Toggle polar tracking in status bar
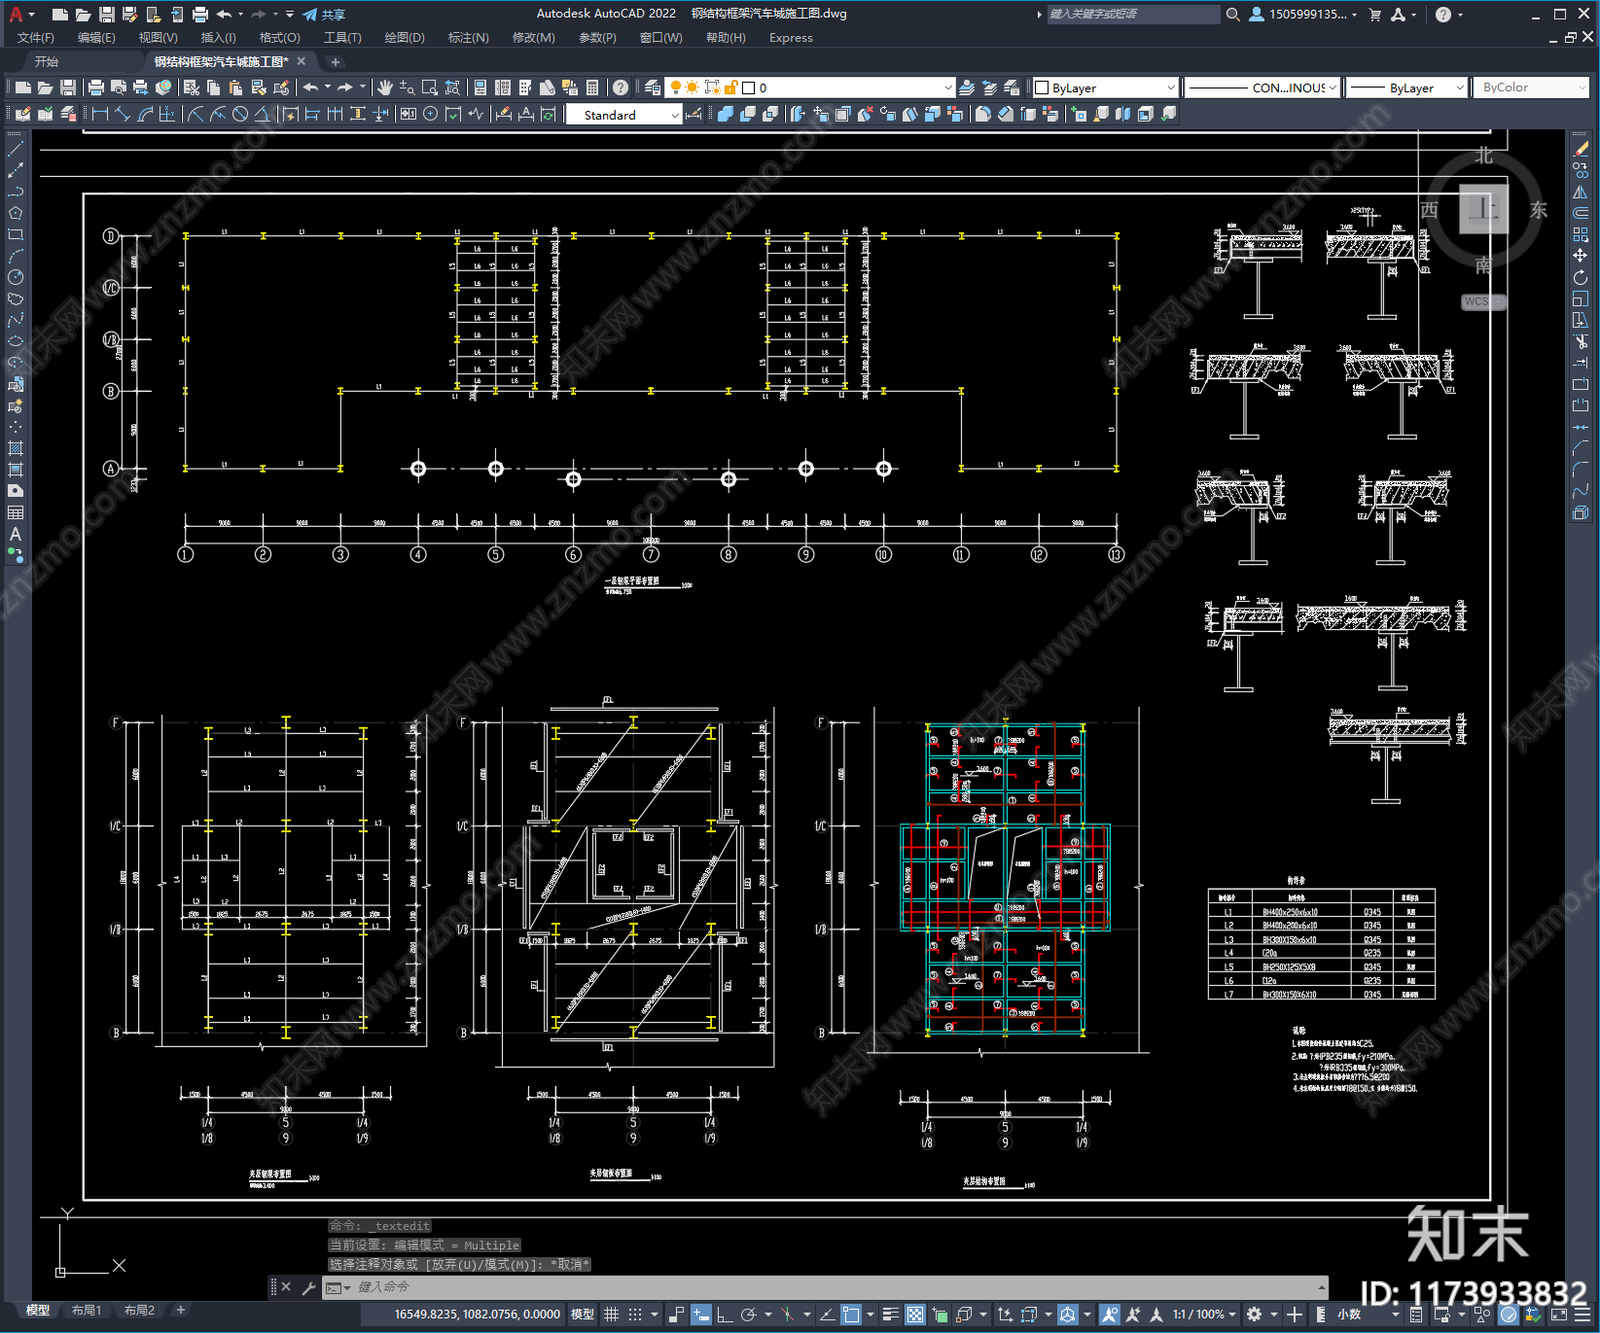The image size is (1600, 1333). (748, 1314)
